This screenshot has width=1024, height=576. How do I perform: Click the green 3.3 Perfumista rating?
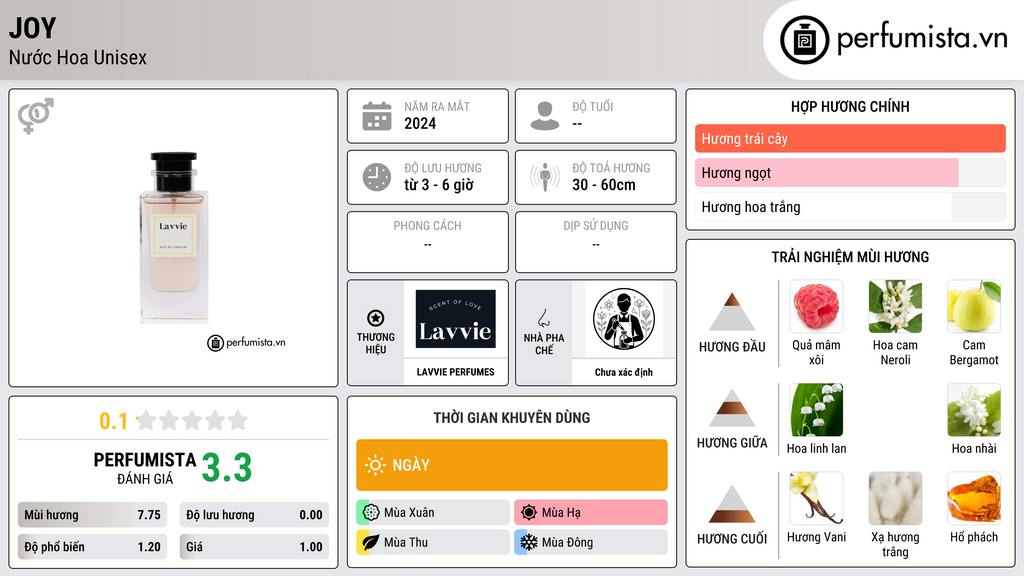point(227,468)
